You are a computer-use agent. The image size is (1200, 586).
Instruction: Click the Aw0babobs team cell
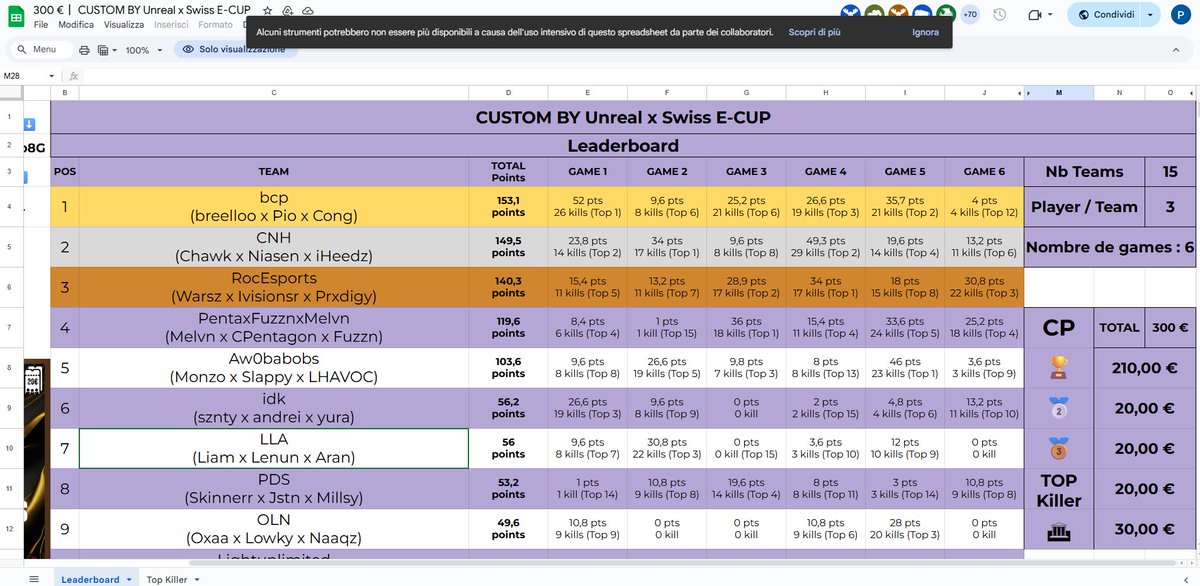274,368
